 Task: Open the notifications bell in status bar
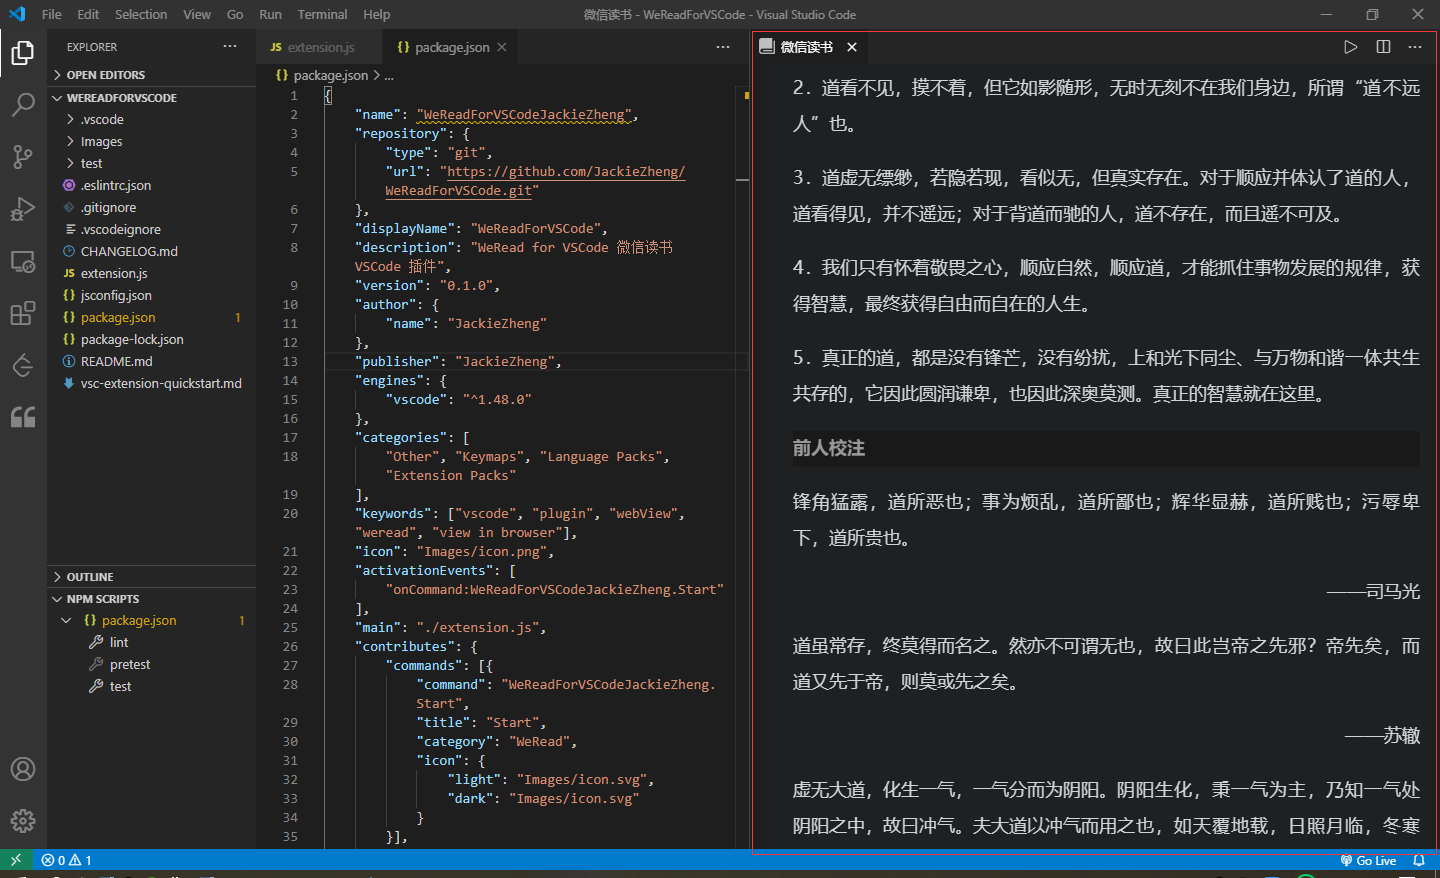1419,860
